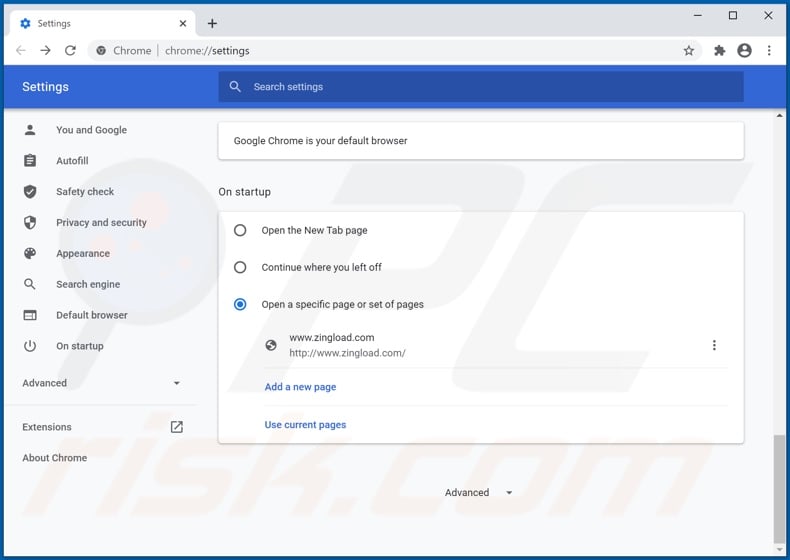The height and width of the screenshot is (560, 790).
Task: Select Open a specific page option
Action: point(240,304)
